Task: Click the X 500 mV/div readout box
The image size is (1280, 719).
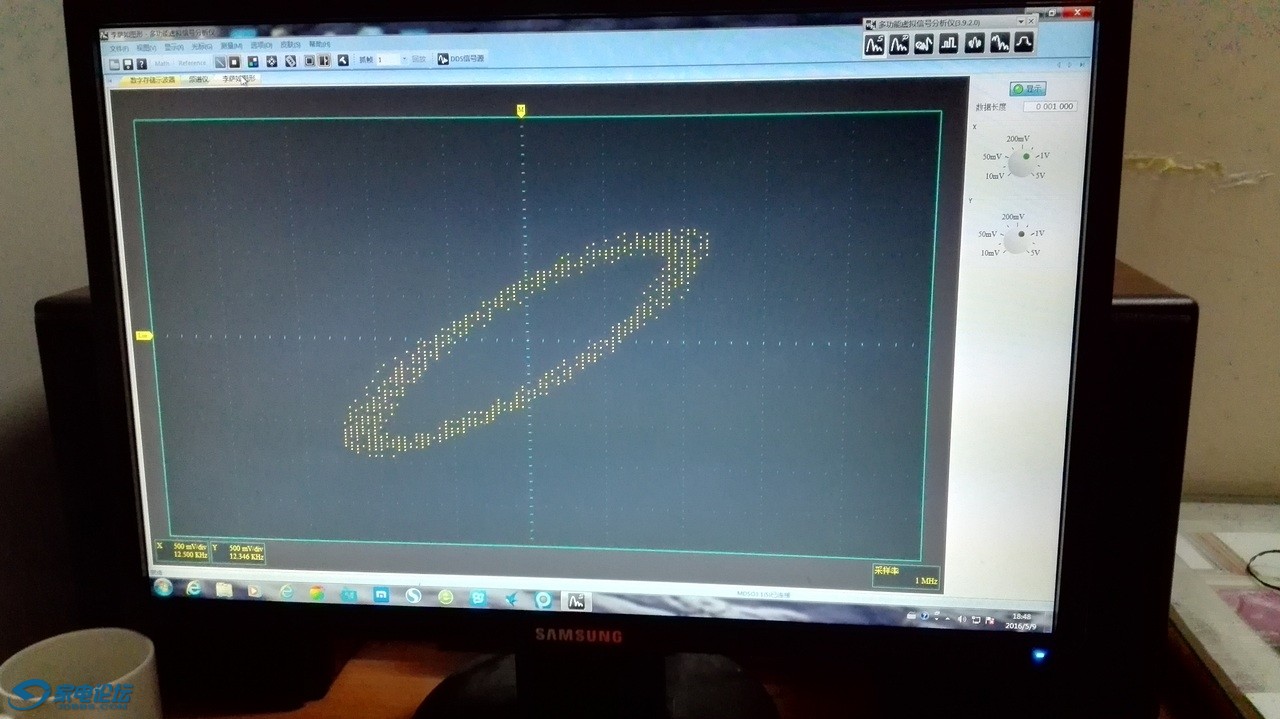Action: [x=181, y=552]
